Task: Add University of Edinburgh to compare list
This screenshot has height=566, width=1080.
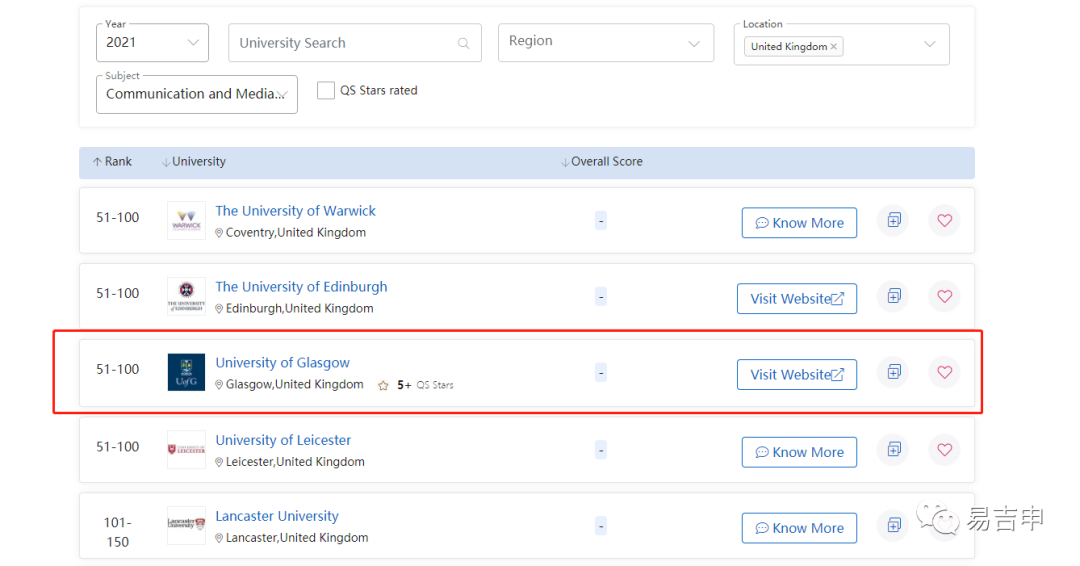Action: tap(893, 296)
